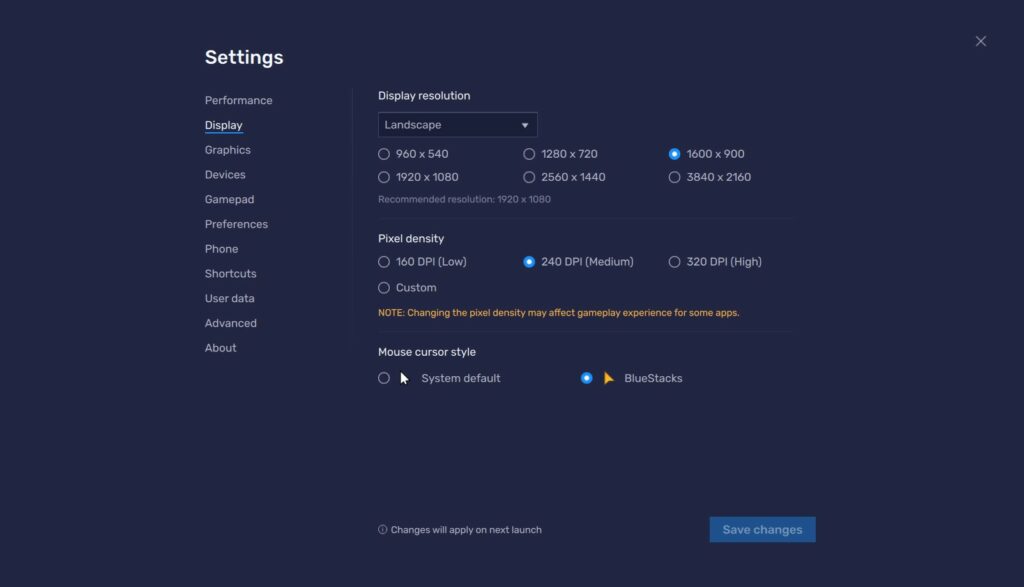Viewport: 1024px width, 587px height.
Task: Select the System default cursor arrow icon
Action: [402, 378]
